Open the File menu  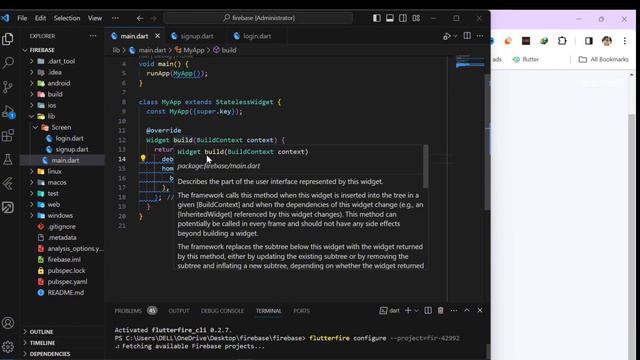tap(22, 18)
